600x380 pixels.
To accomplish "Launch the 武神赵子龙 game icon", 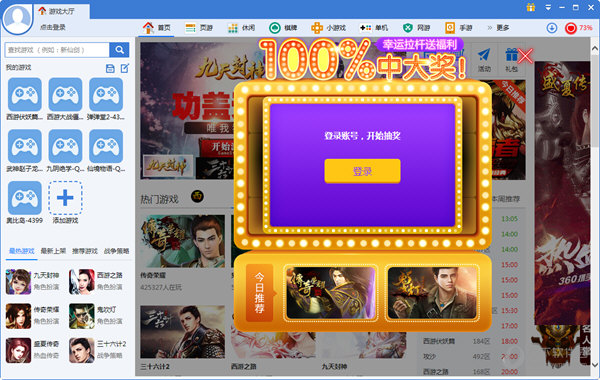I will [25, 146].
